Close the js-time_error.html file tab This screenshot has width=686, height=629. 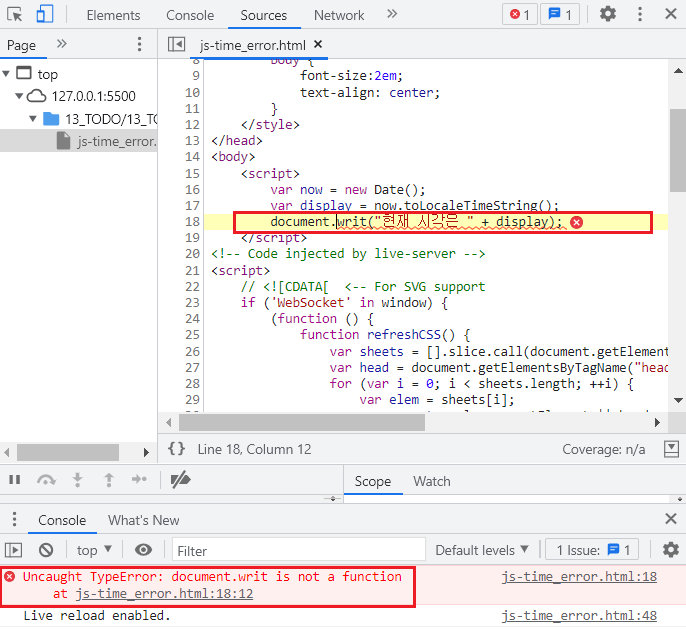[318, 45]
